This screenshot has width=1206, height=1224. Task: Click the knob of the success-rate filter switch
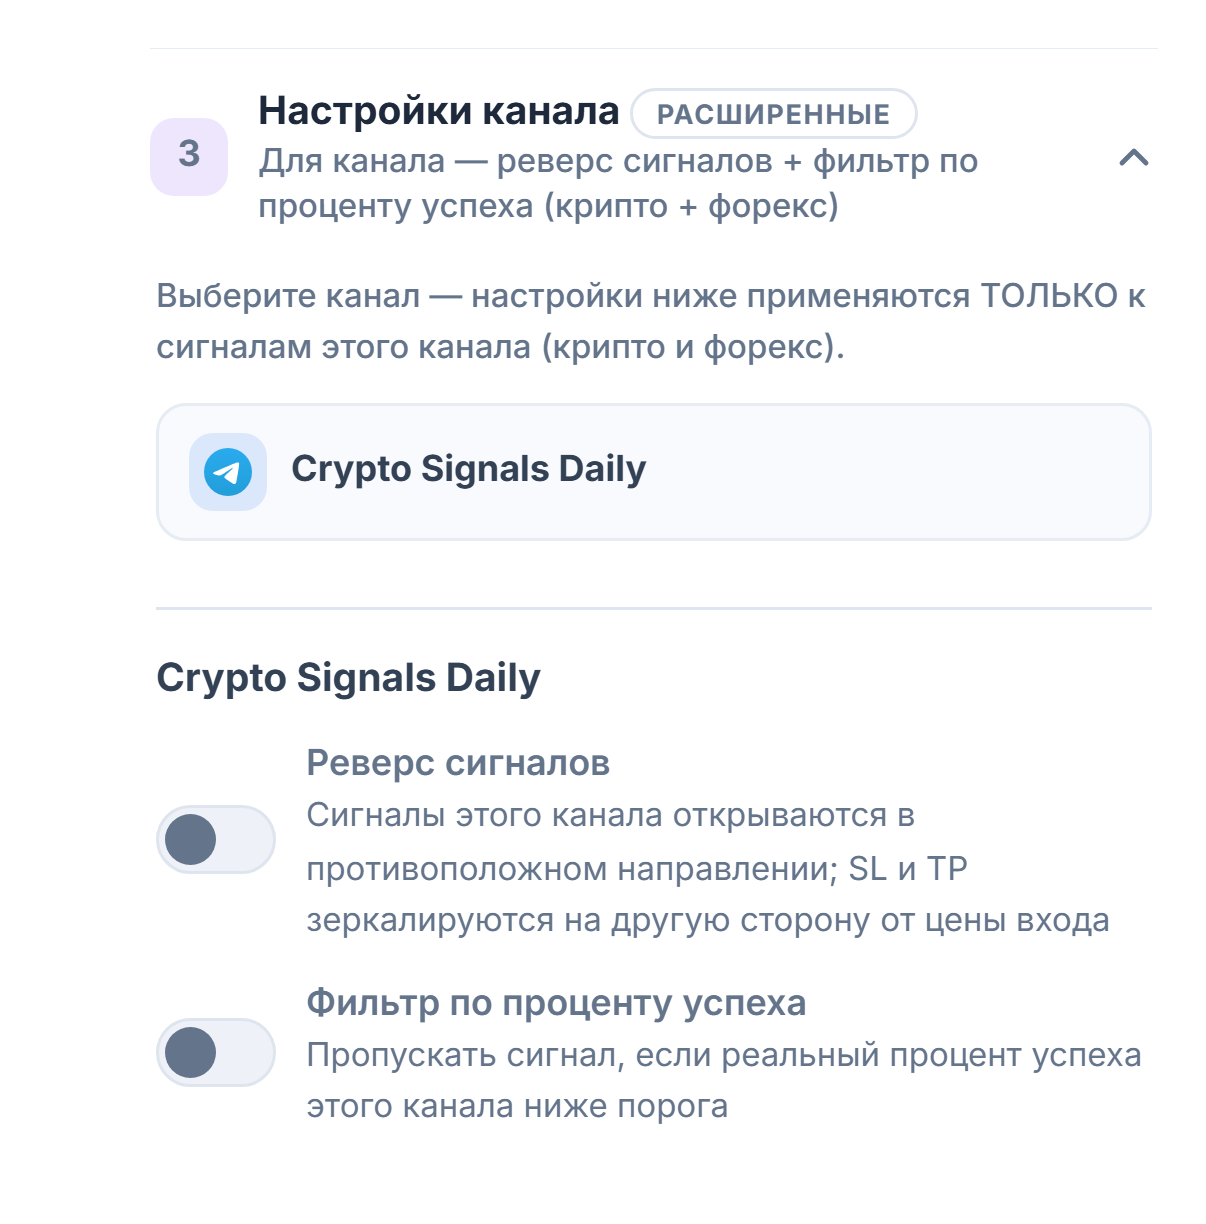pyautogui.click(x=191, y=1052)
